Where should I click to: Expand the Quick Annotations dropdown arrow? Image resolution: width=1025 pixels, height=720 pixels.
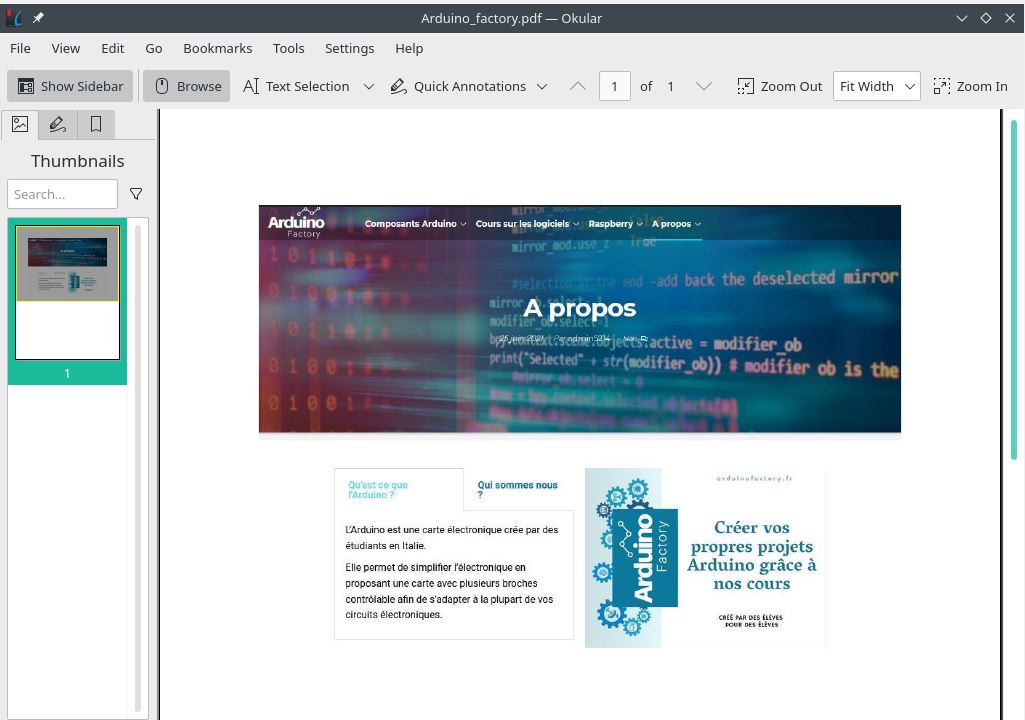pyautogui.click(x=542, y=86)
